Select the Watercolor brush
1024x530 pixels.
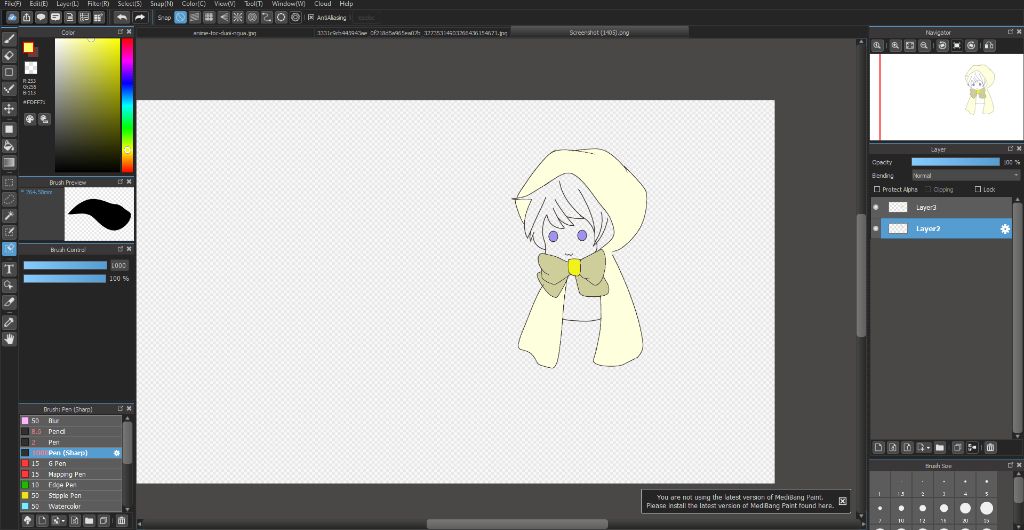(71, 506)
